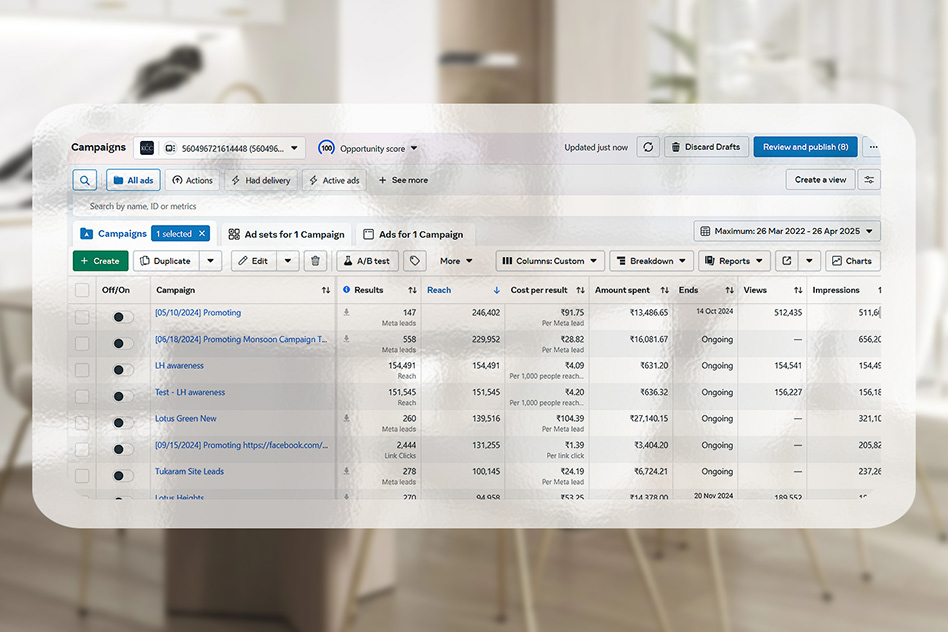Click the Create a view button

point(820,180)
